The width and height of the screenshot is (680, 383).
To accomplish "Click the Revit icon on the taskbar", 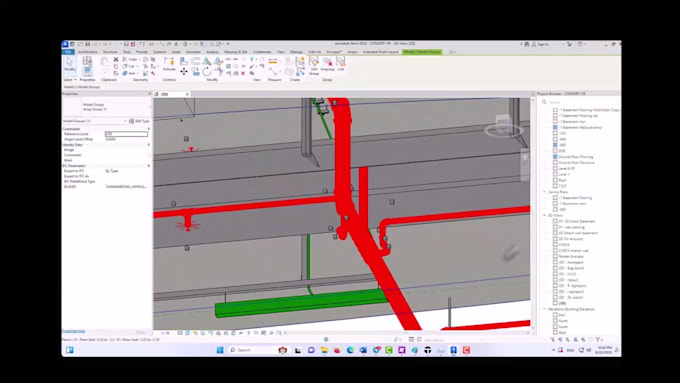I will pyautogui.click(x=454, y=350).
